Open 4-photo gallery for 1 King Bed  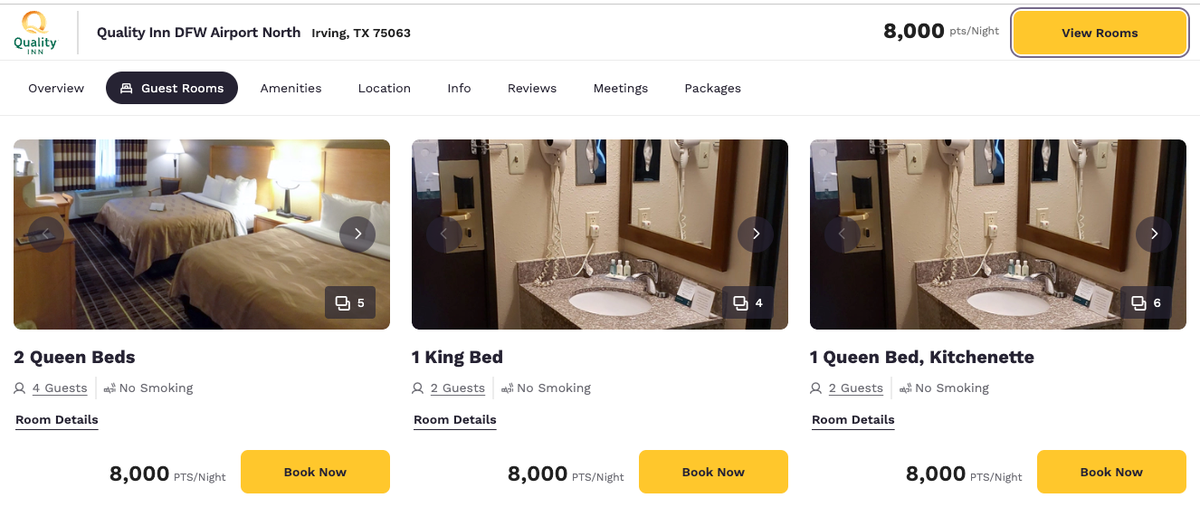pos(748,303)
